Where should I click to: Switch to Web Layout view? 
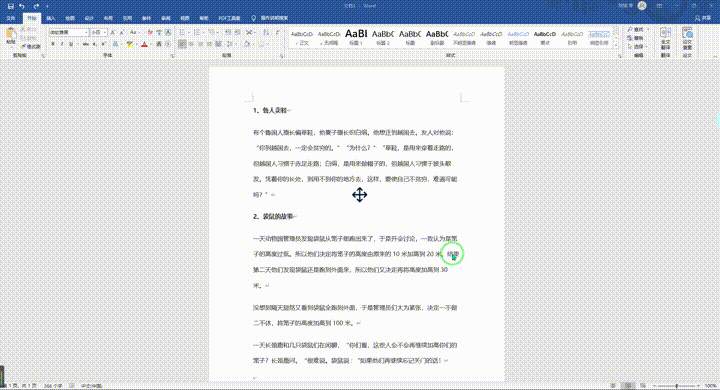[x=643, y=386]
